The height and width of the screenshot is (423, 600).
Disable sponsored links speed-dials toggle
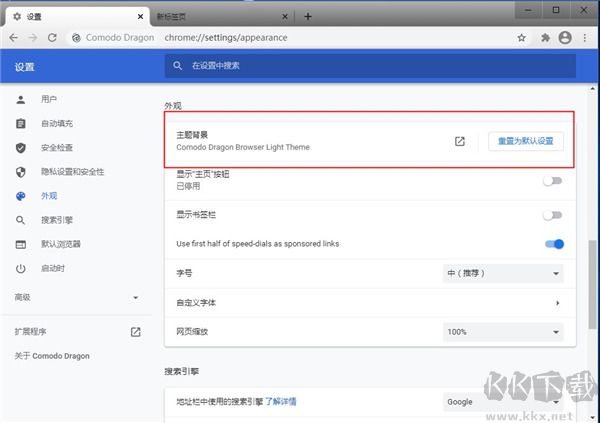pyautogui.click(x=554, y=244)
